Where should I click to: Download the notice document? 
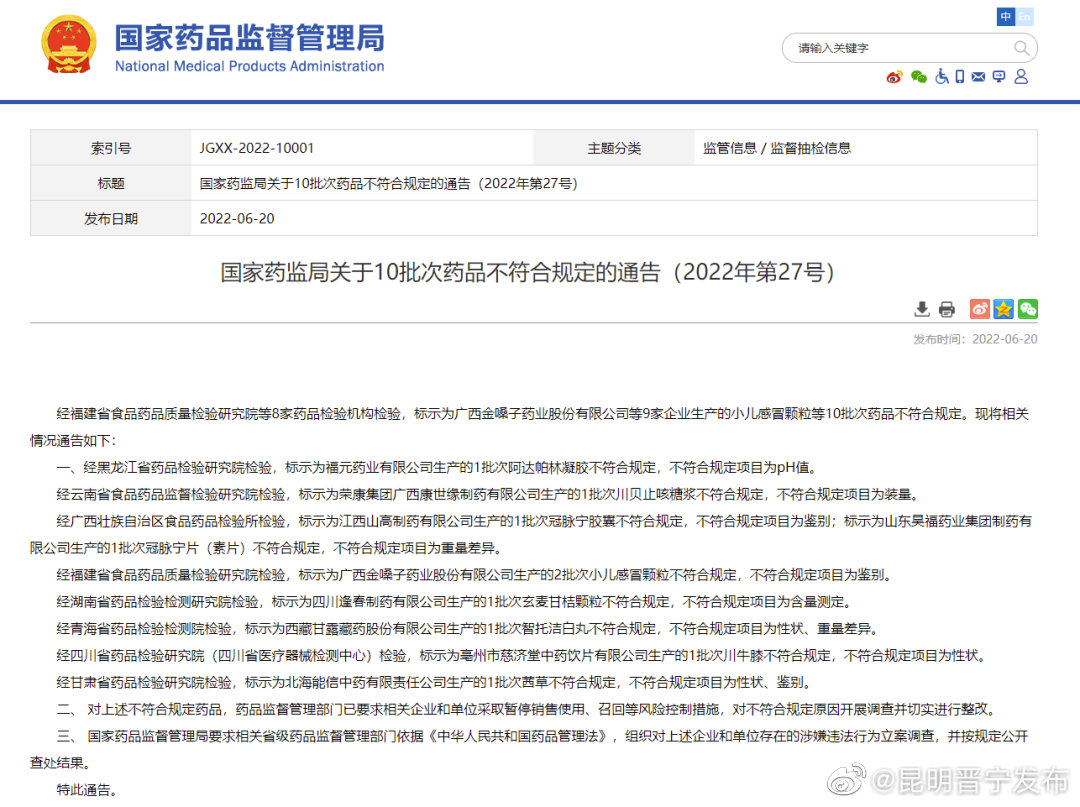922,309
